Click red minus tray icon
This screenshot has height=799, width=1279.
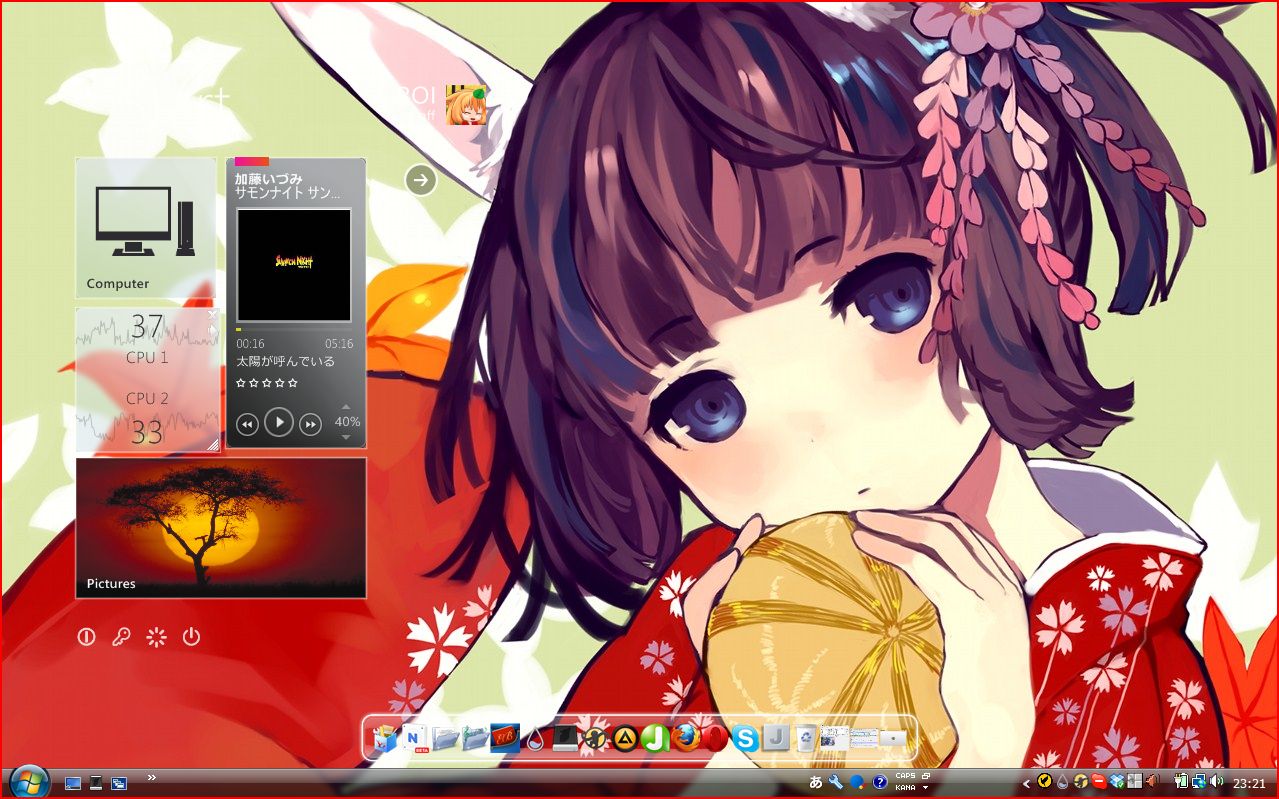1098,782
